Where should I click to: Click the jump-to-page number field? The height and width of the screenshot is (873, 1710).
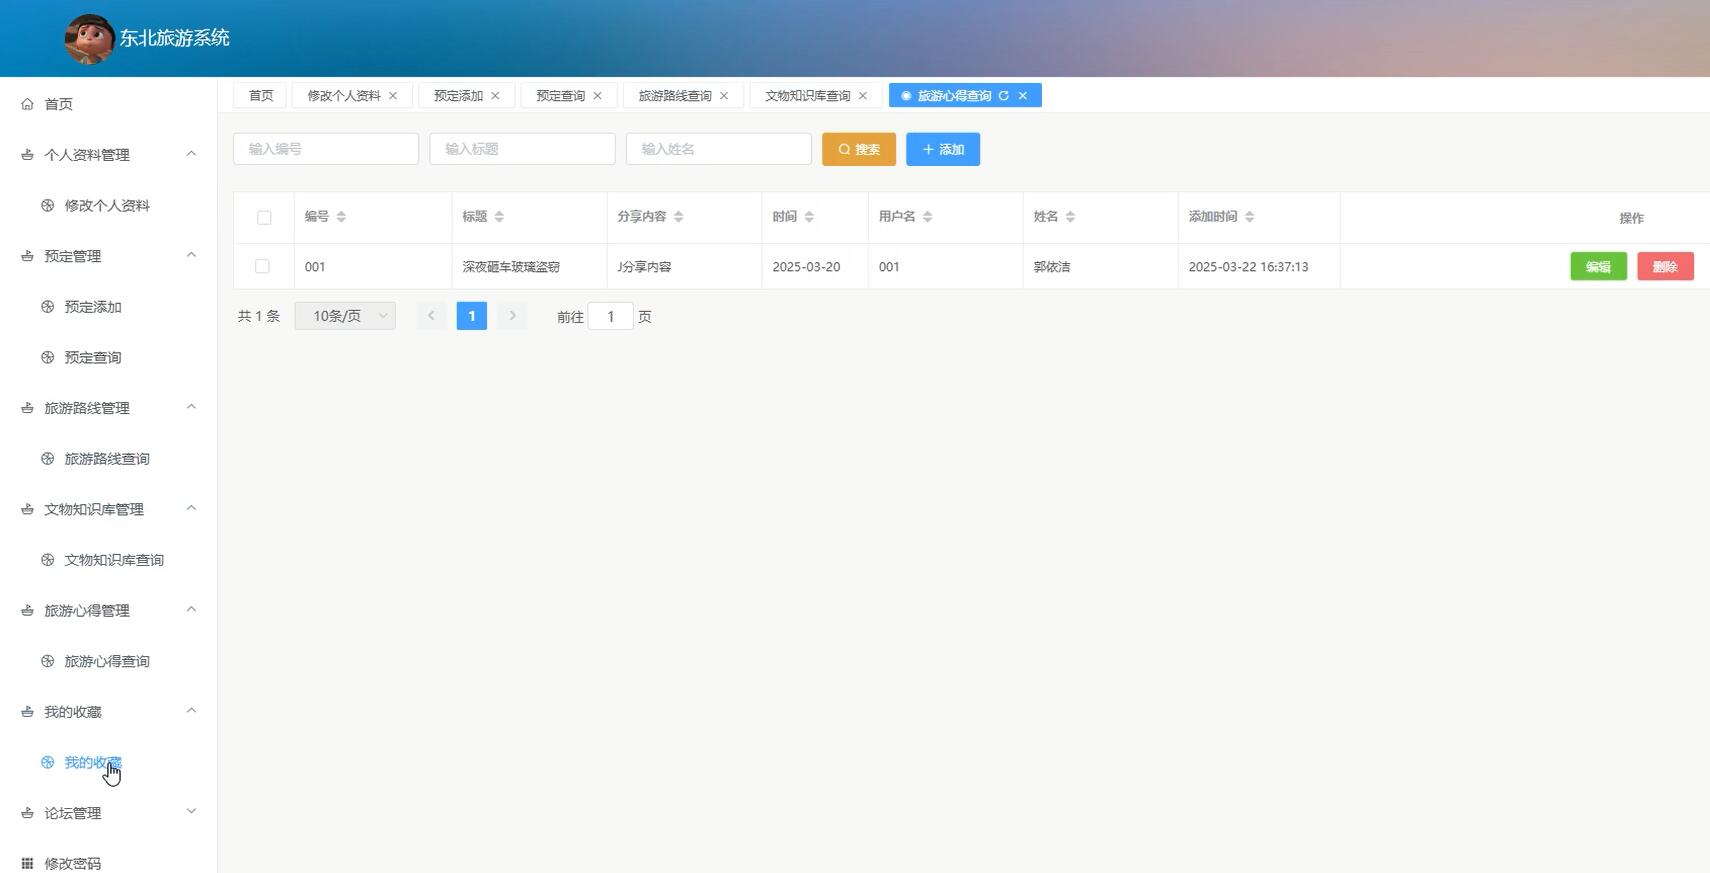point(610,316)
